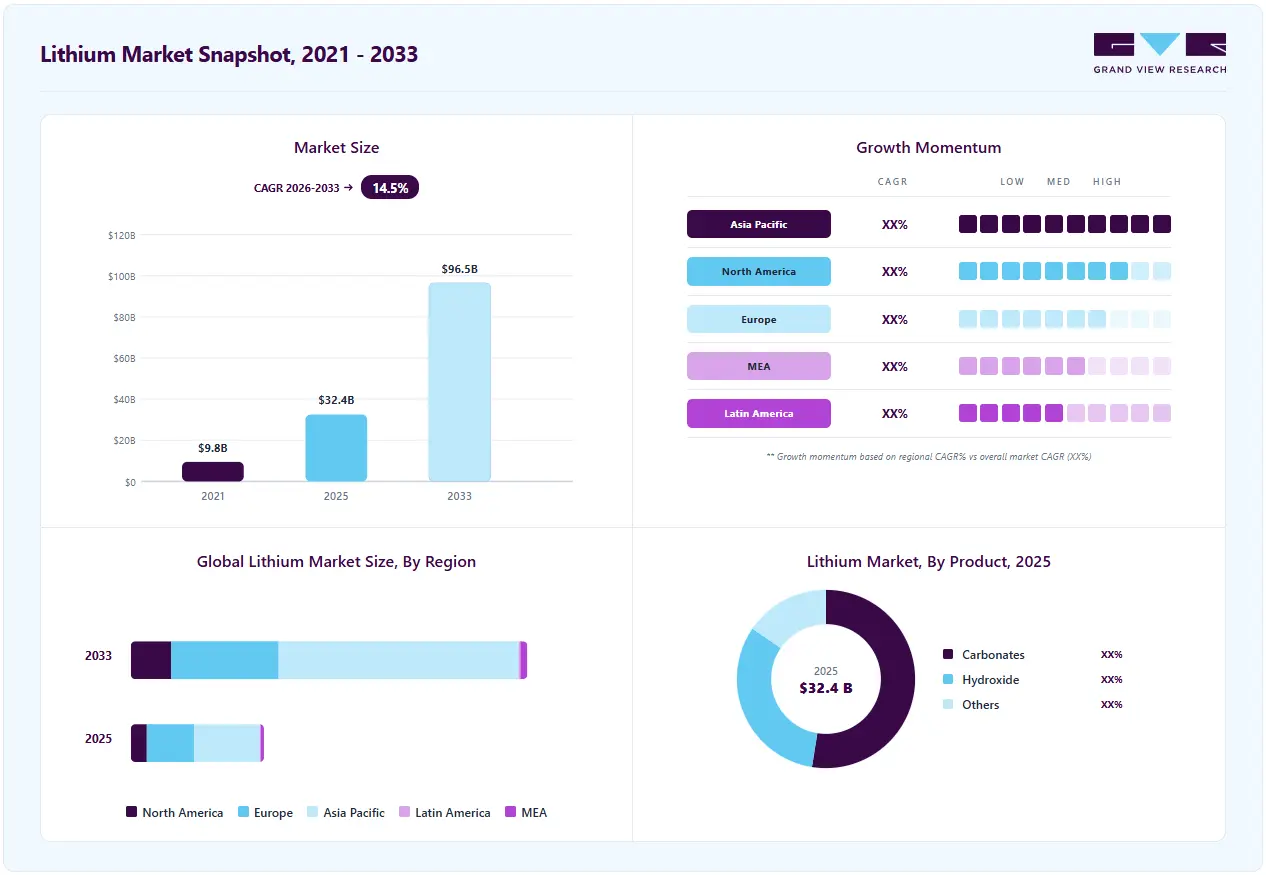Select the MEA region button
The image size is (1266, 875).
click(759, 366)
